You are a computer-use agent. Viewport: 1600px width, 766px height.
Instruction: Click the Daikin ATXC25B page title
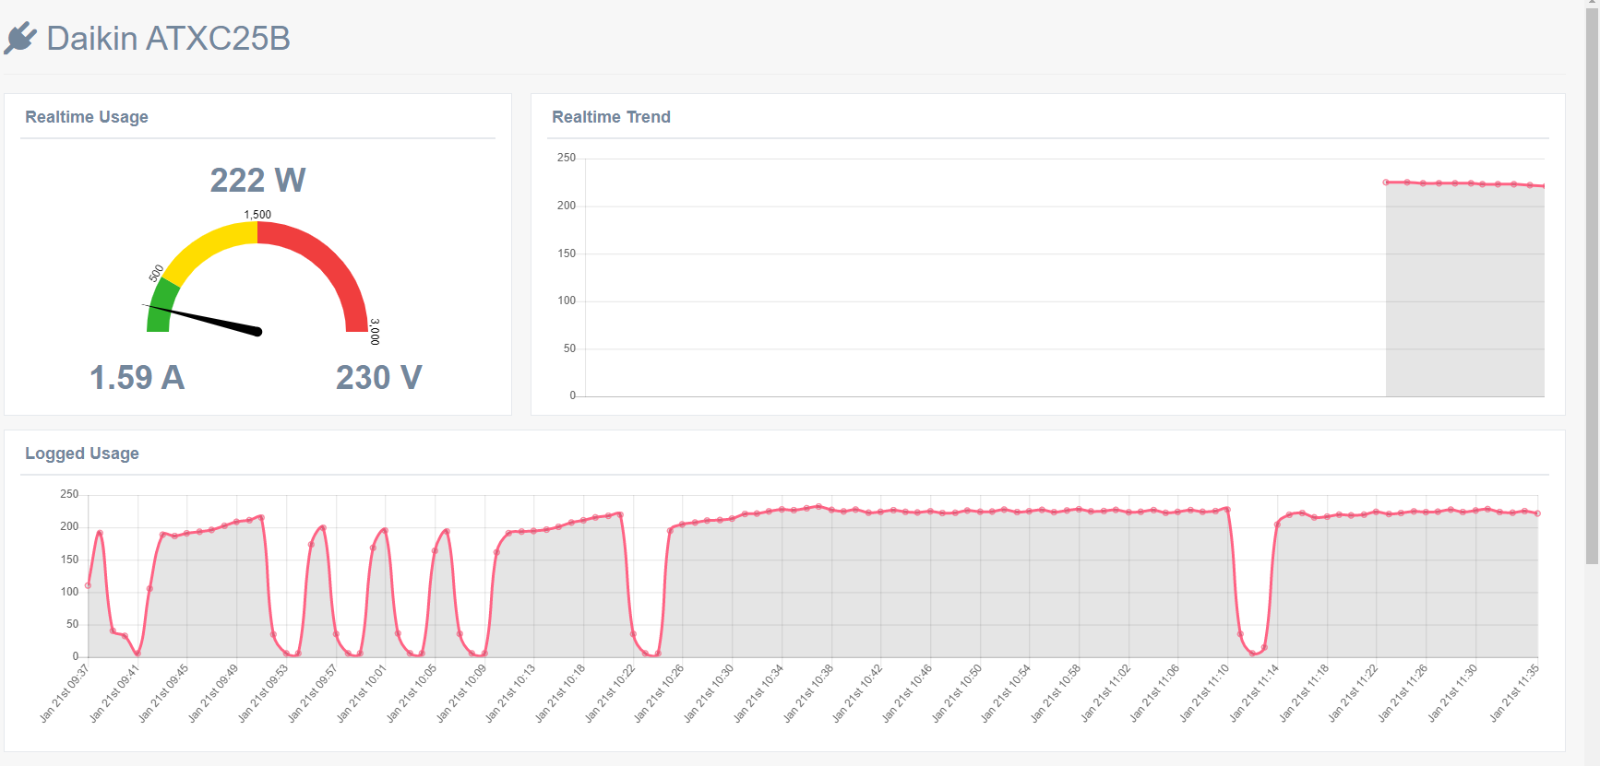168,38
